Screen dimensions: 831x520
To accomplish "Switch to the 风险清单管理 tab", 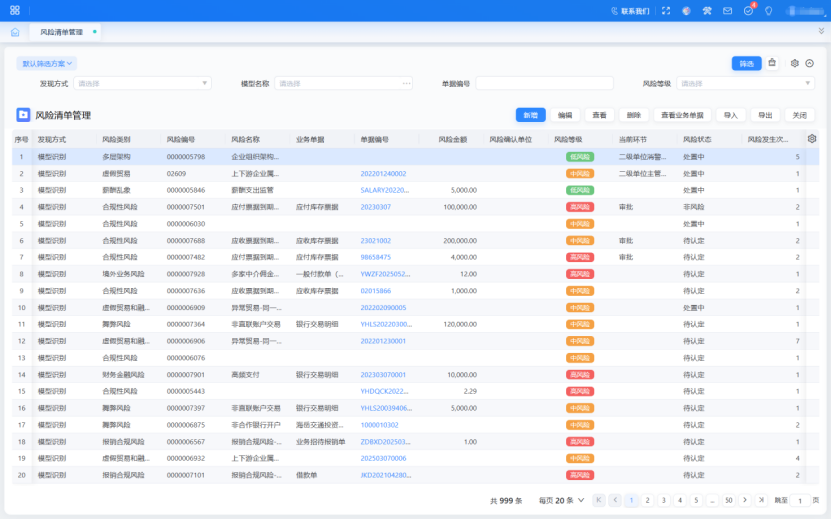I will coord(62,32).
